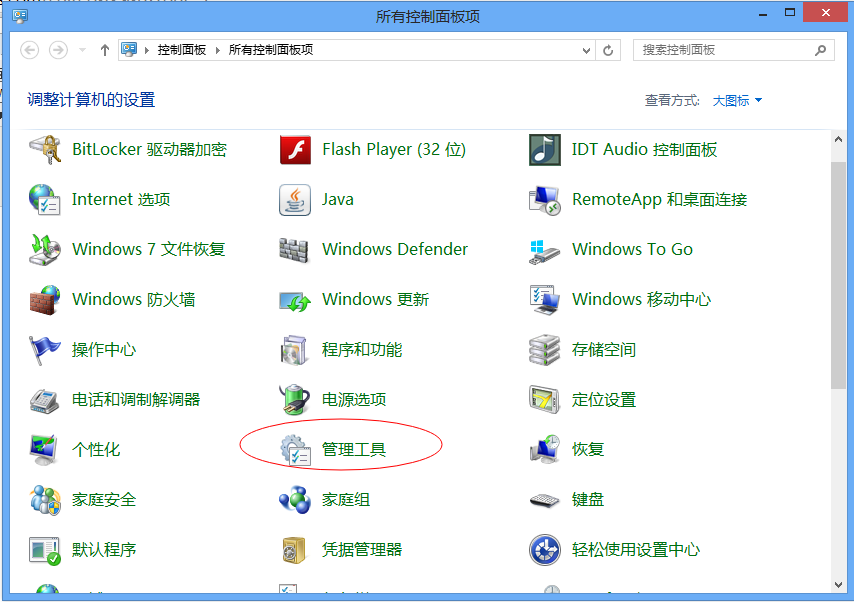The image size is (854, 602).
Task: Click the 家庭组 spheres icon
Action: coord(295,500)
